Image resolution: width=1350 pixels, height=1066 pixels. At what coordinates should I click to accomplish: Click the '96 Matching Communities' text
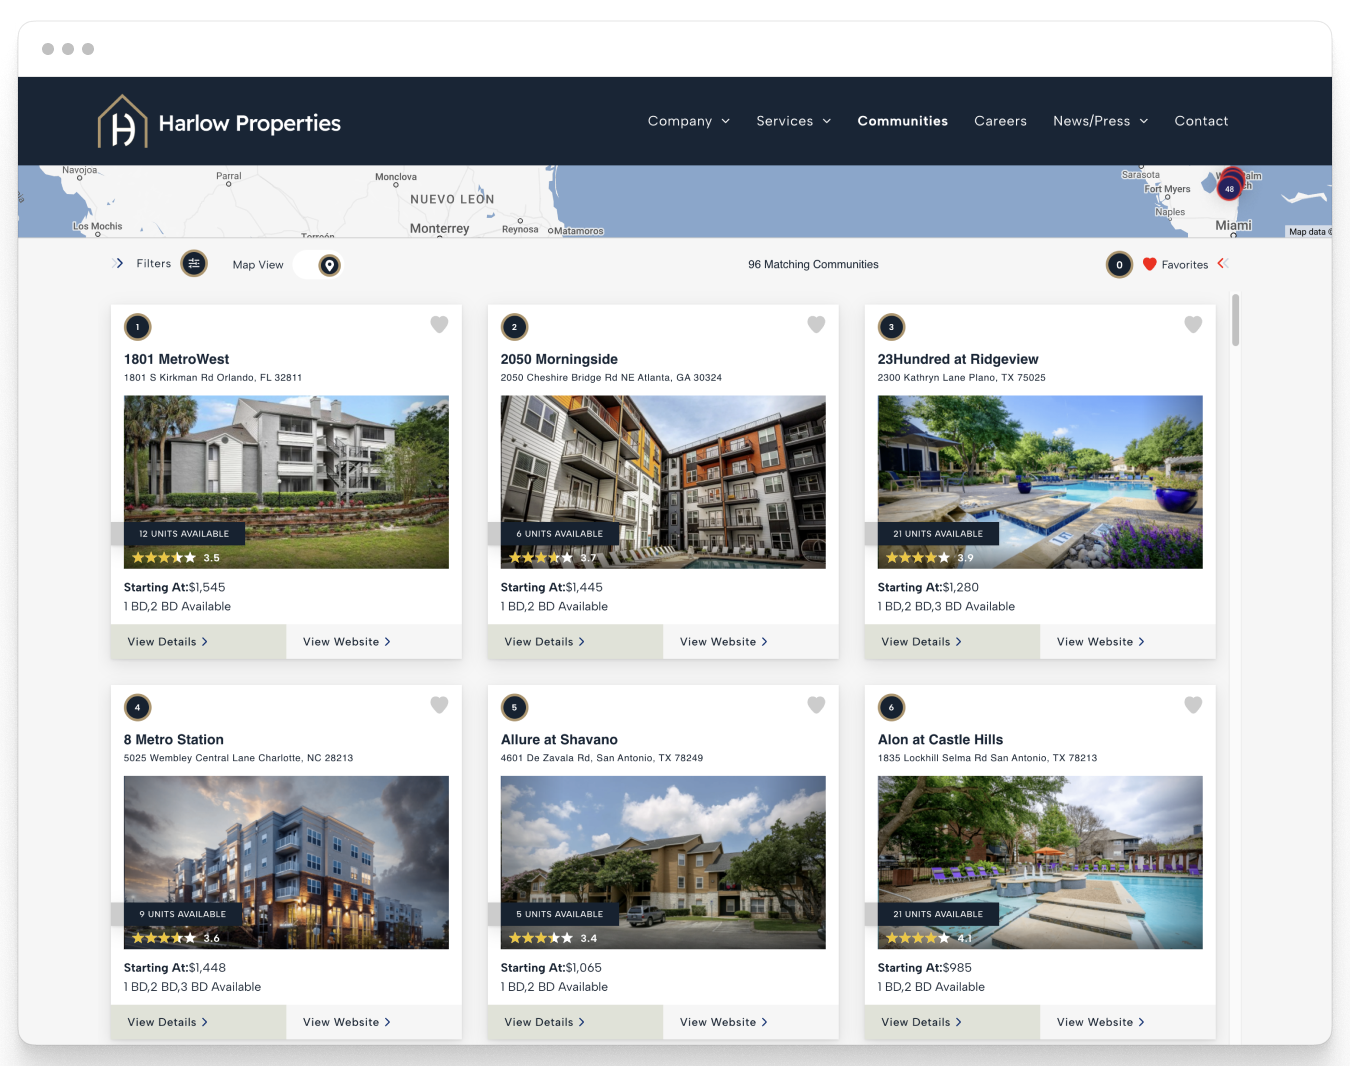(813, 264)
